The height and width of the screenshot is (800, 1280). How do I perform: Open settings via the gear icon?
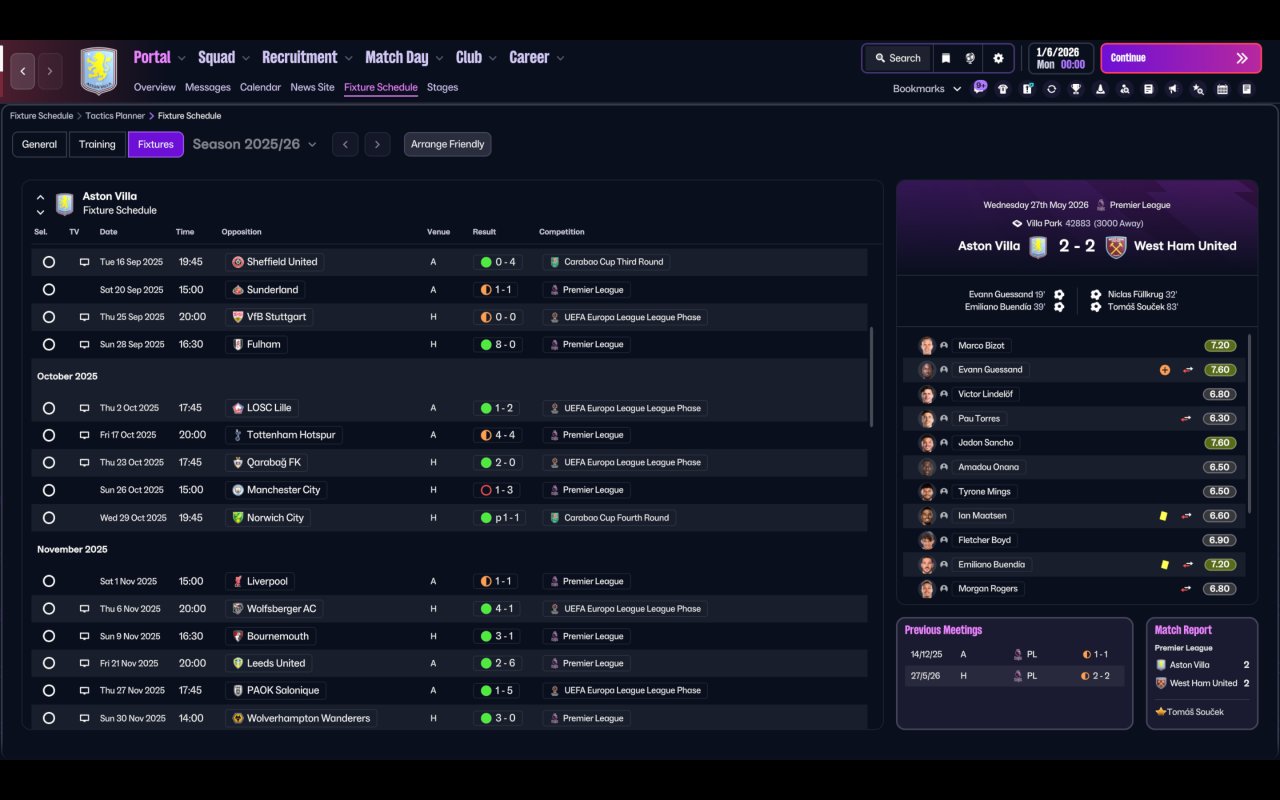[x=998, y=58]
